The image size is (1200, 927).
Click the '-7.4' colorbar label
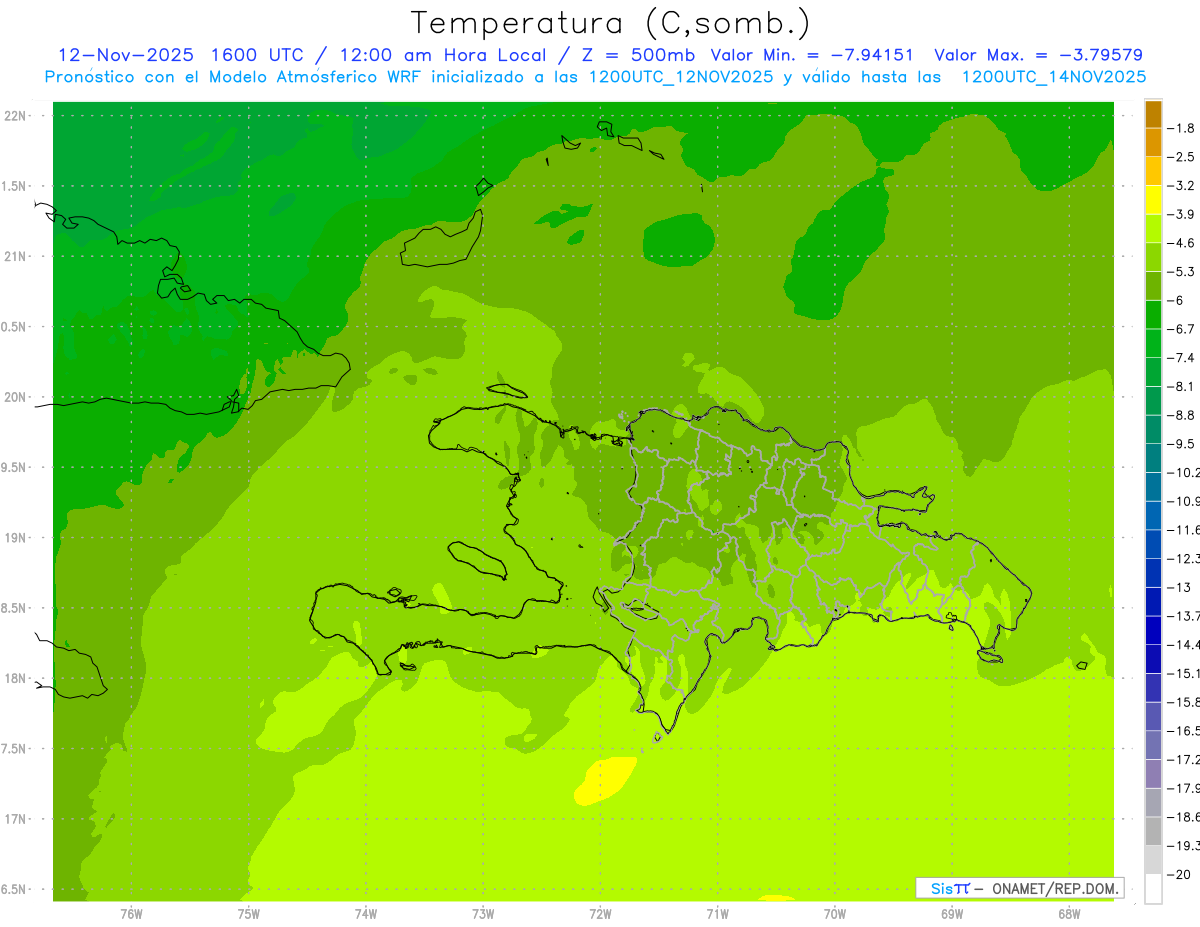pyautogui.click(x=1183, y=358)
